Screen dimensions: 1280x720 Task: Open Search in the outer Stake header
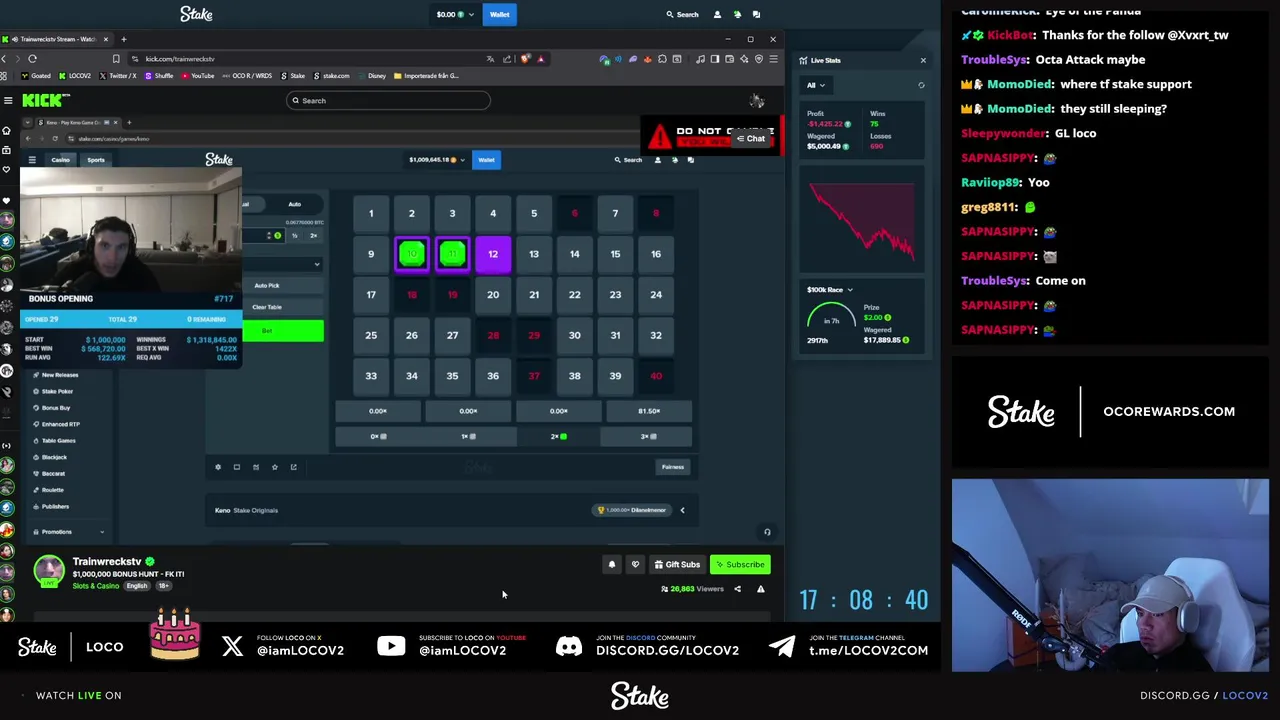pyautogui.click(x=683, y=14)
